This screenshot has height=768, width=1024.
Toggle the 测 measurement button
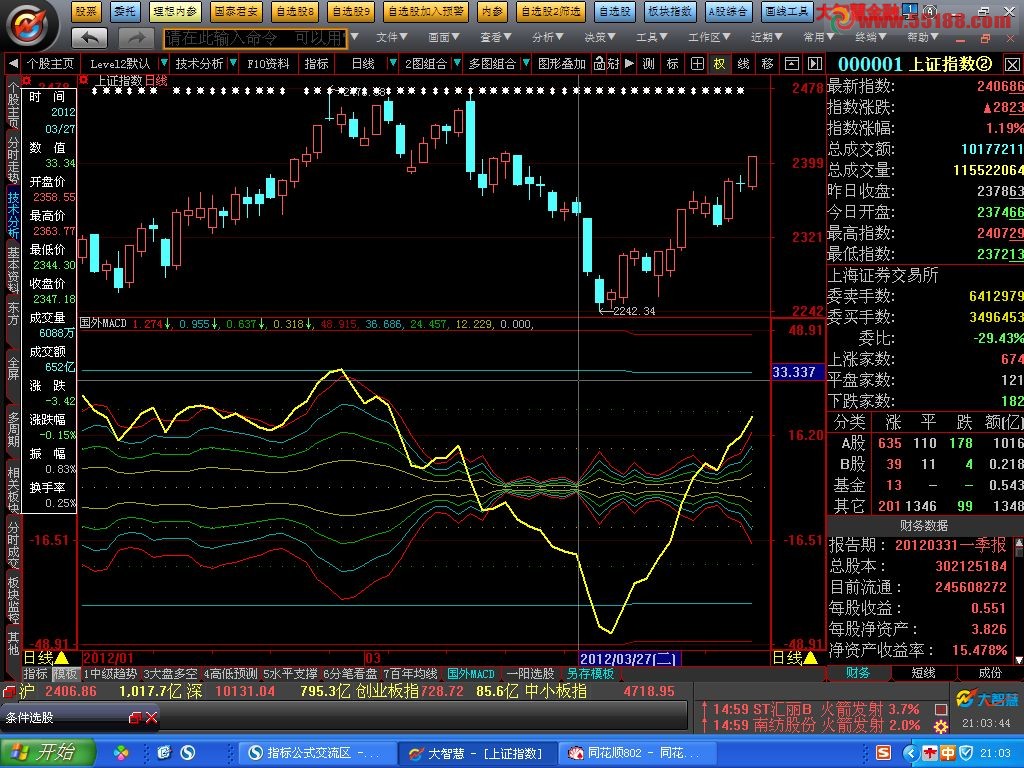(x=648, y=63)
